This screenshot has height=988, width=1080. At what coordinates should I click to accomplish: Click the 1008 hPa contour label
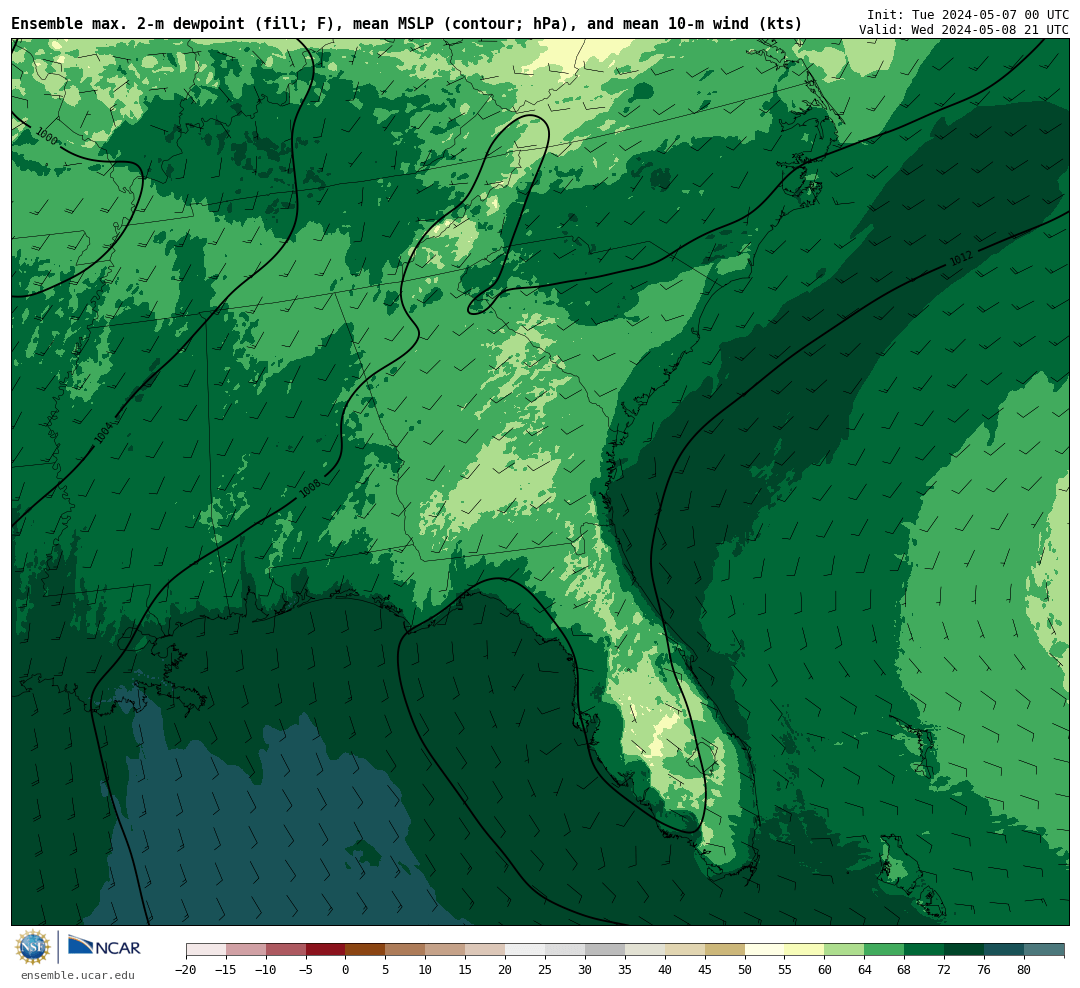click(311, 488)
